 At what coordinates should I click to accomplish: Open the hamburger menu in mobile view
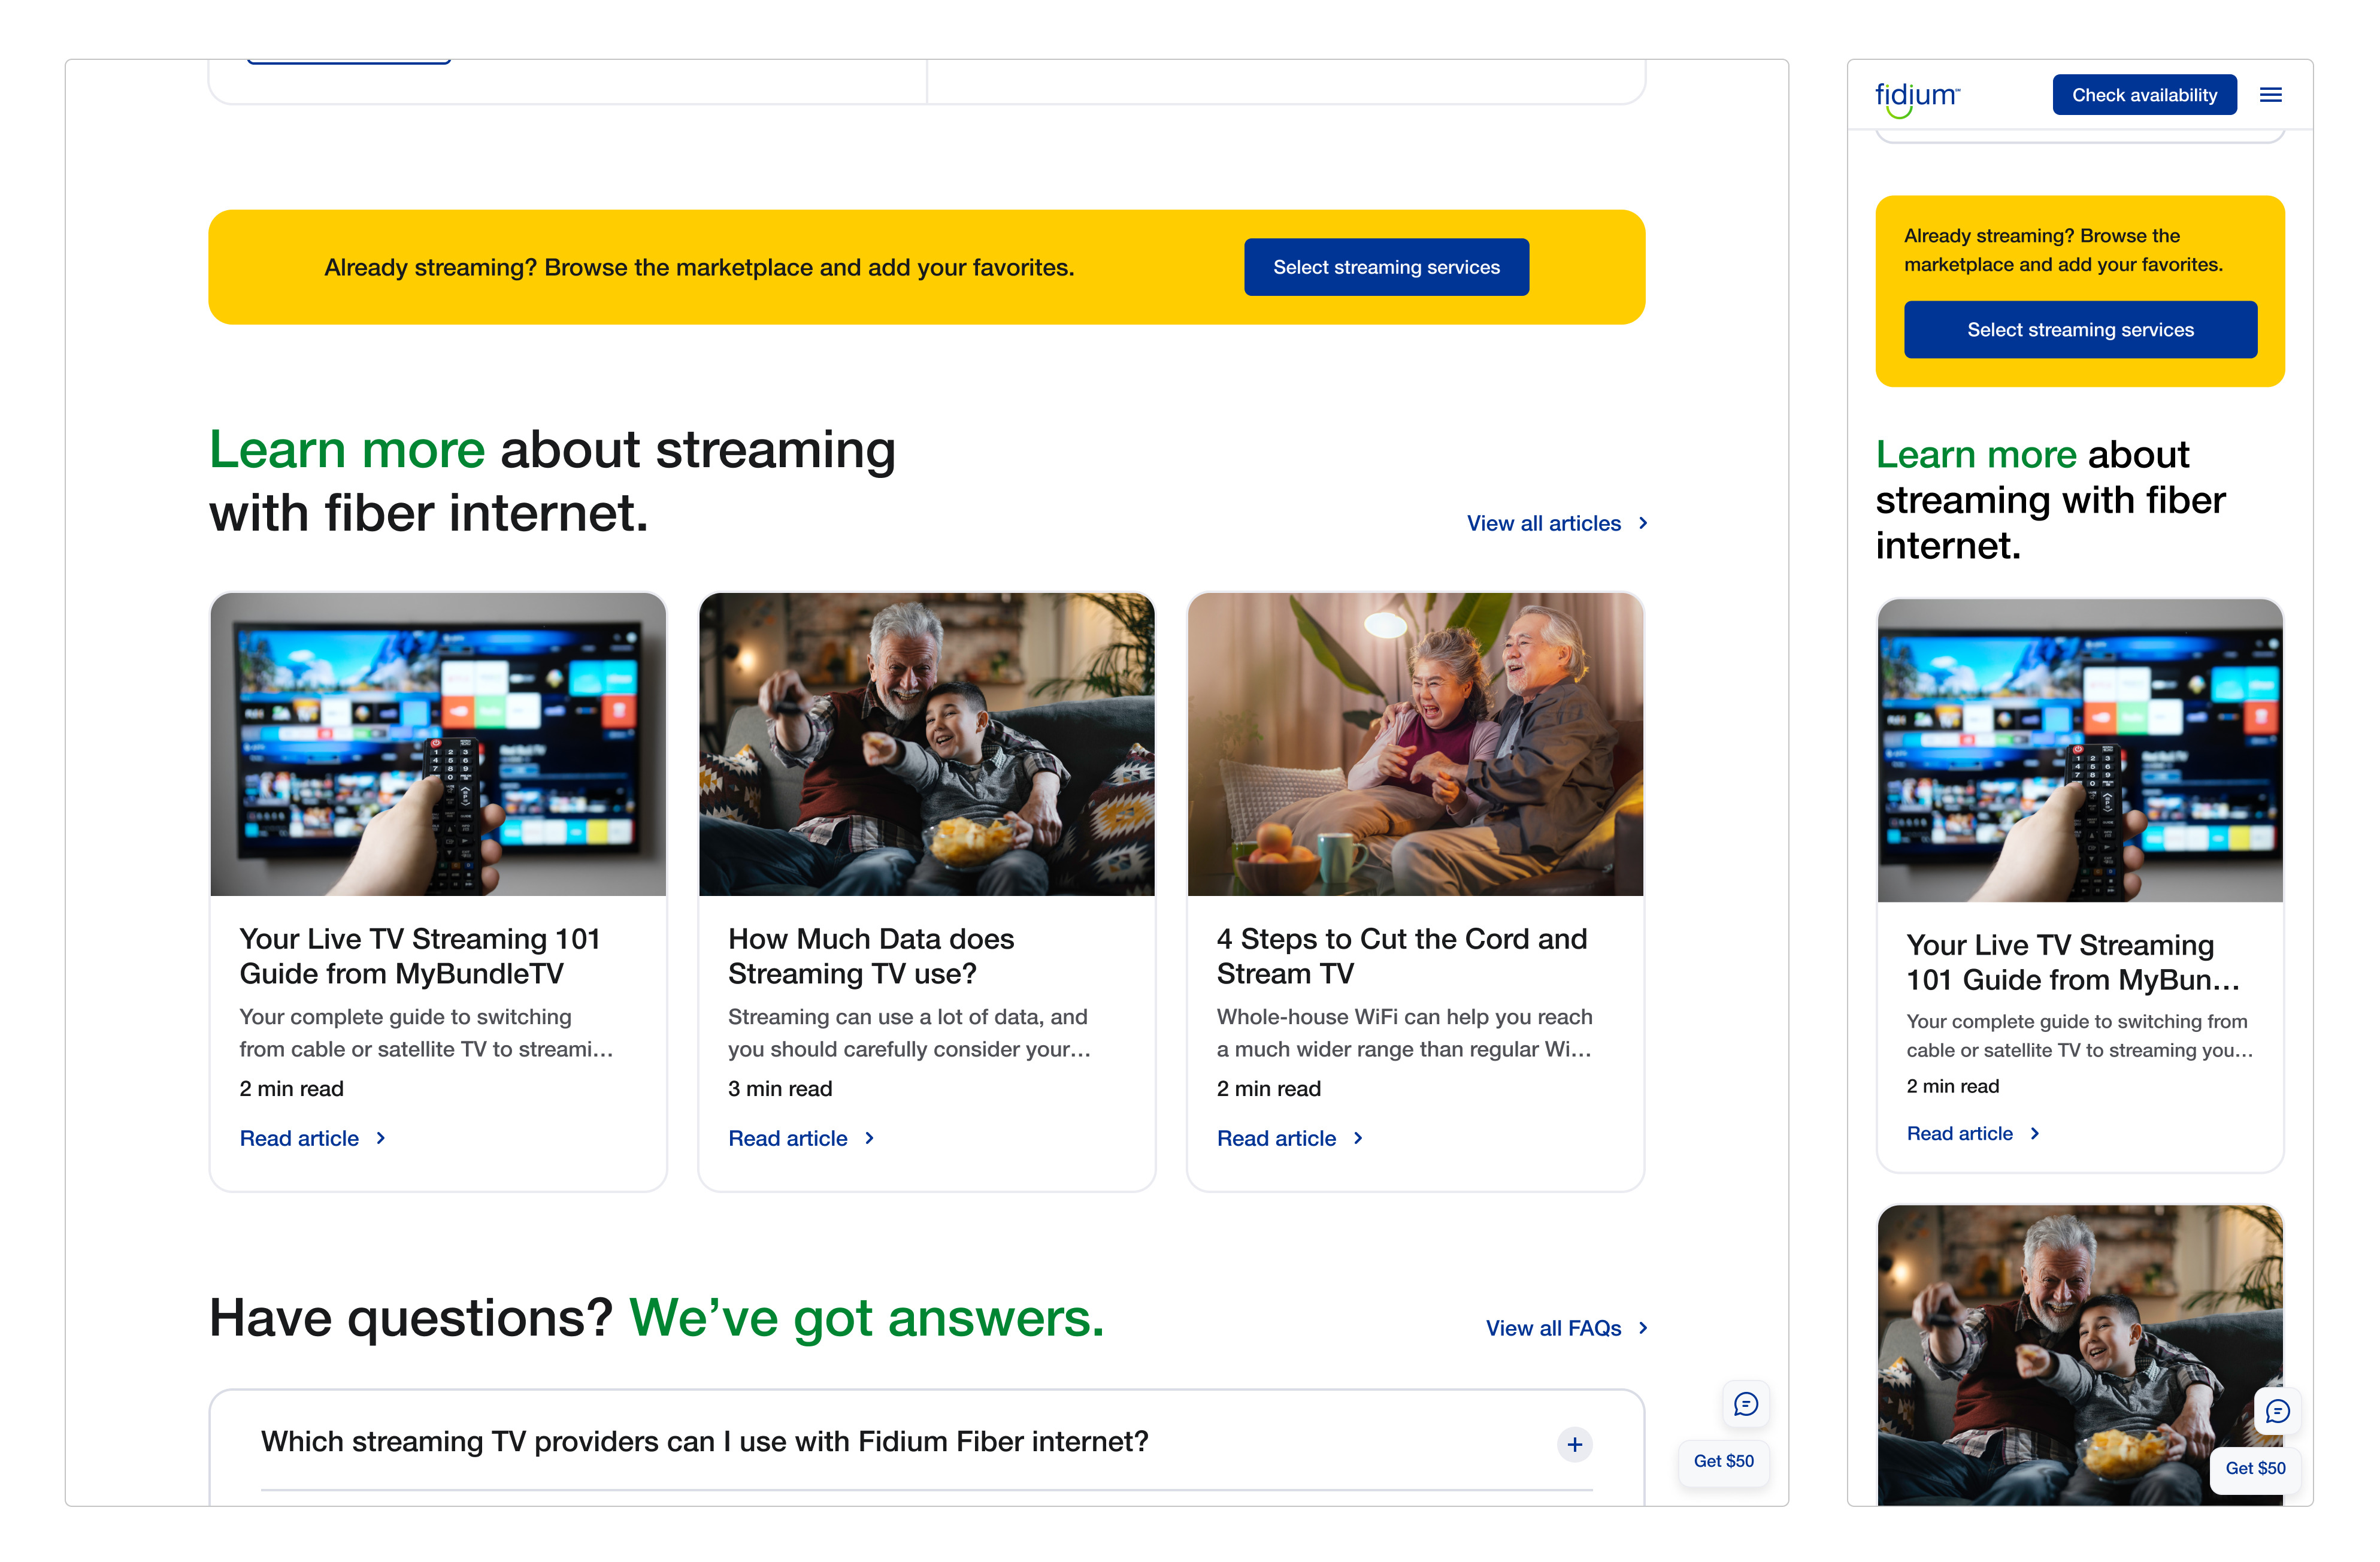pyautogui.click(x=2270, y=95)
